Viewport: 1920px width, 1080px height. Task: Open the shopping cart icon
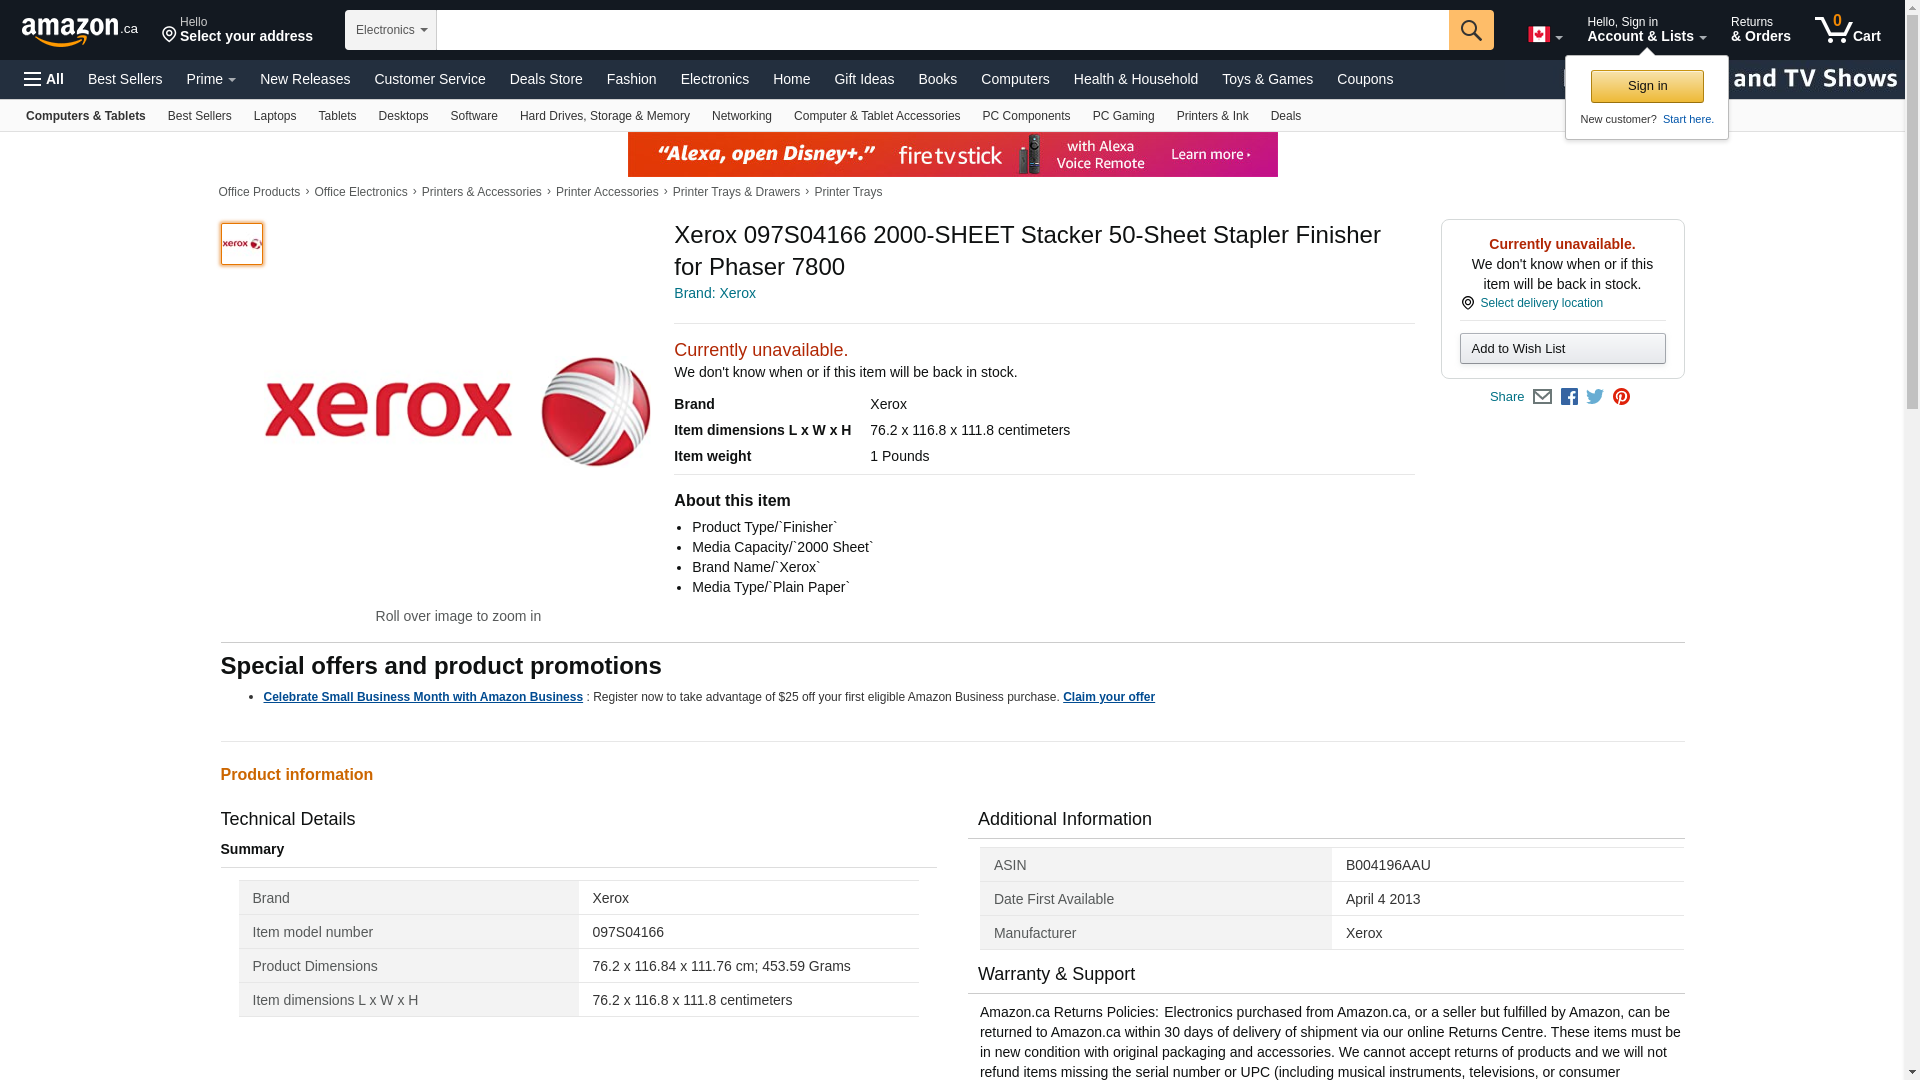tap(1847, 30)
